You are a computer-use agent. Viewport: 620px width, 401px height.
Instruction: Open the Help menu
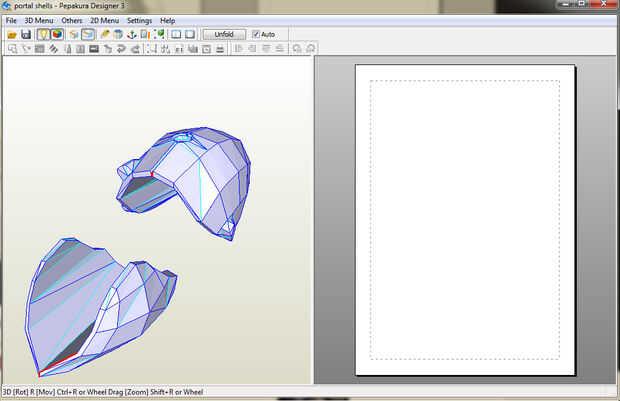point(167,21)
